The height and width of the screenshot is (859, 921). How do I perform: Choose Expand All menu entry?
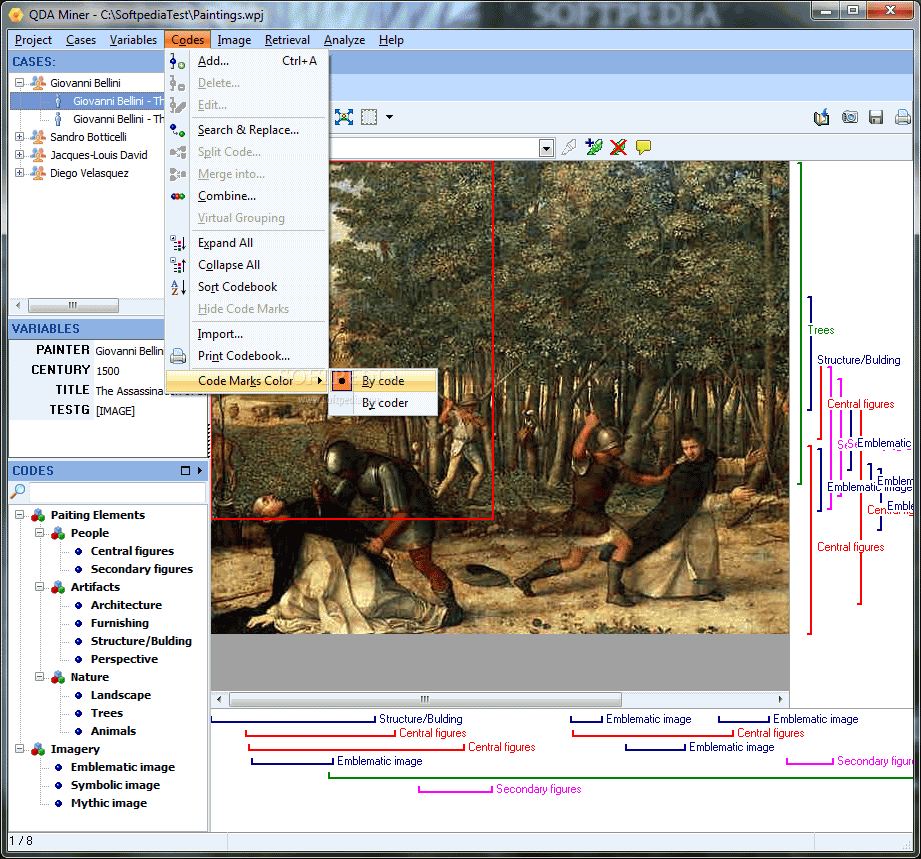click(247, 243)
